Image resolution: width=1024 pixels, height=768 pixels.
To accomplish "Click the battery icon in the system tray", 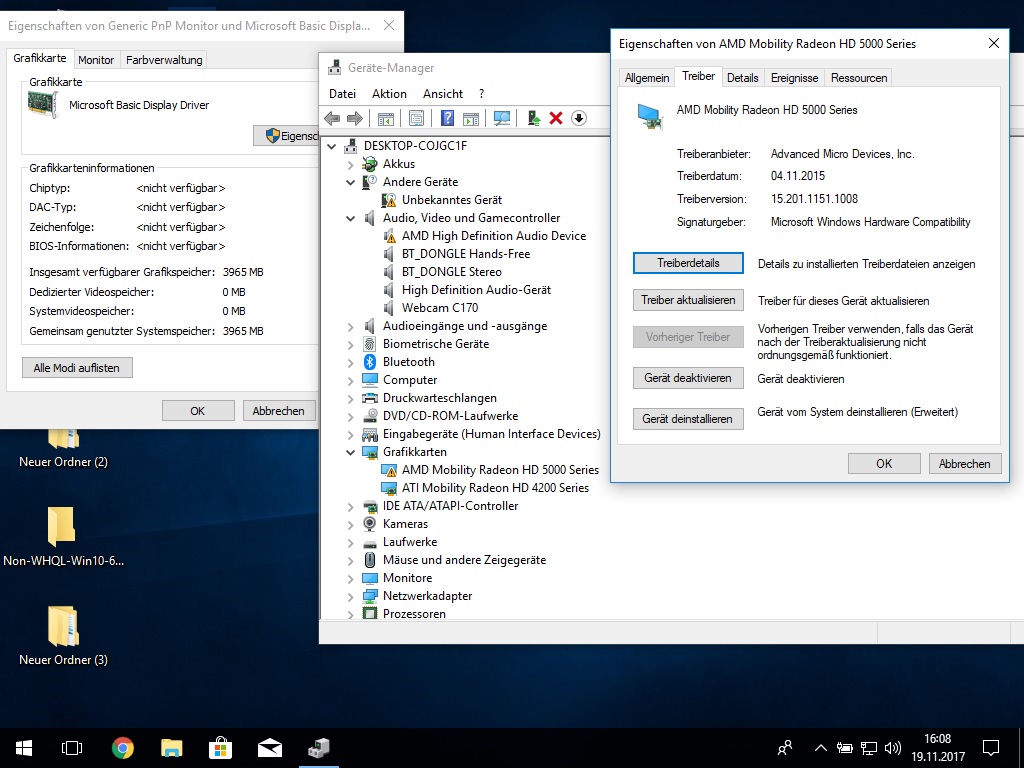I will [845, 748].
